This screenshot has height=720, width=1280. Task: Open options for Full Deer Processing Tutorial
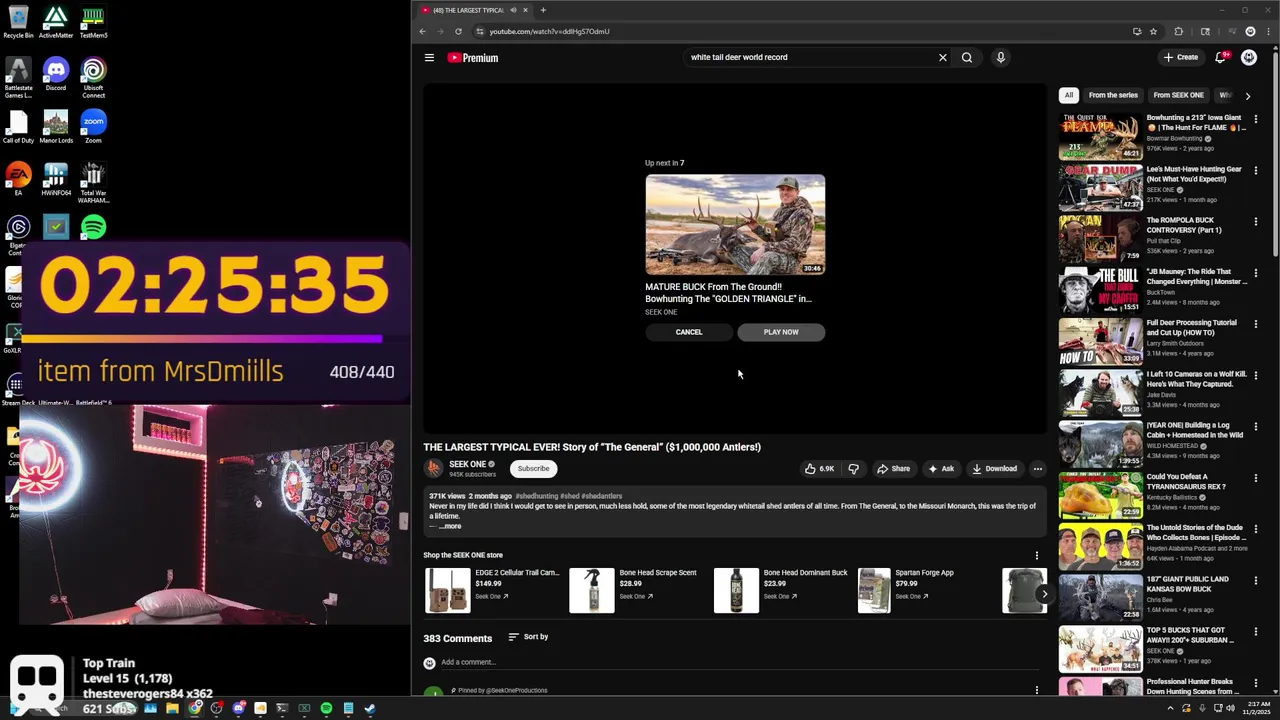click(1256, 324)
